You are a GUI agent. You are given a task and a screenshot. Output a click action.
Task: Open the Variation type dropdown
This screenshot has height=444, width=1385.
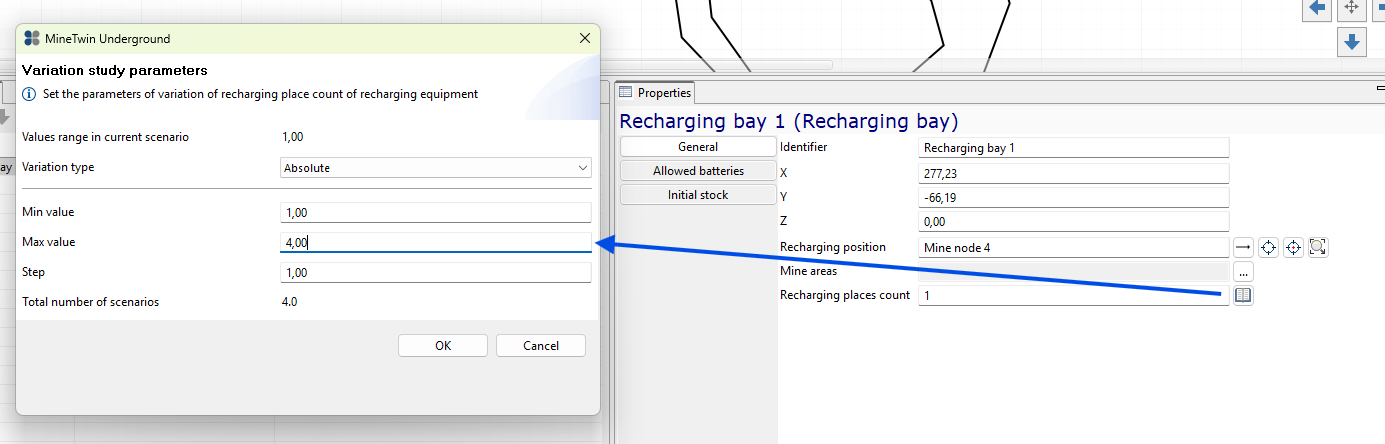pyautogui.click(x=436, y=168)
